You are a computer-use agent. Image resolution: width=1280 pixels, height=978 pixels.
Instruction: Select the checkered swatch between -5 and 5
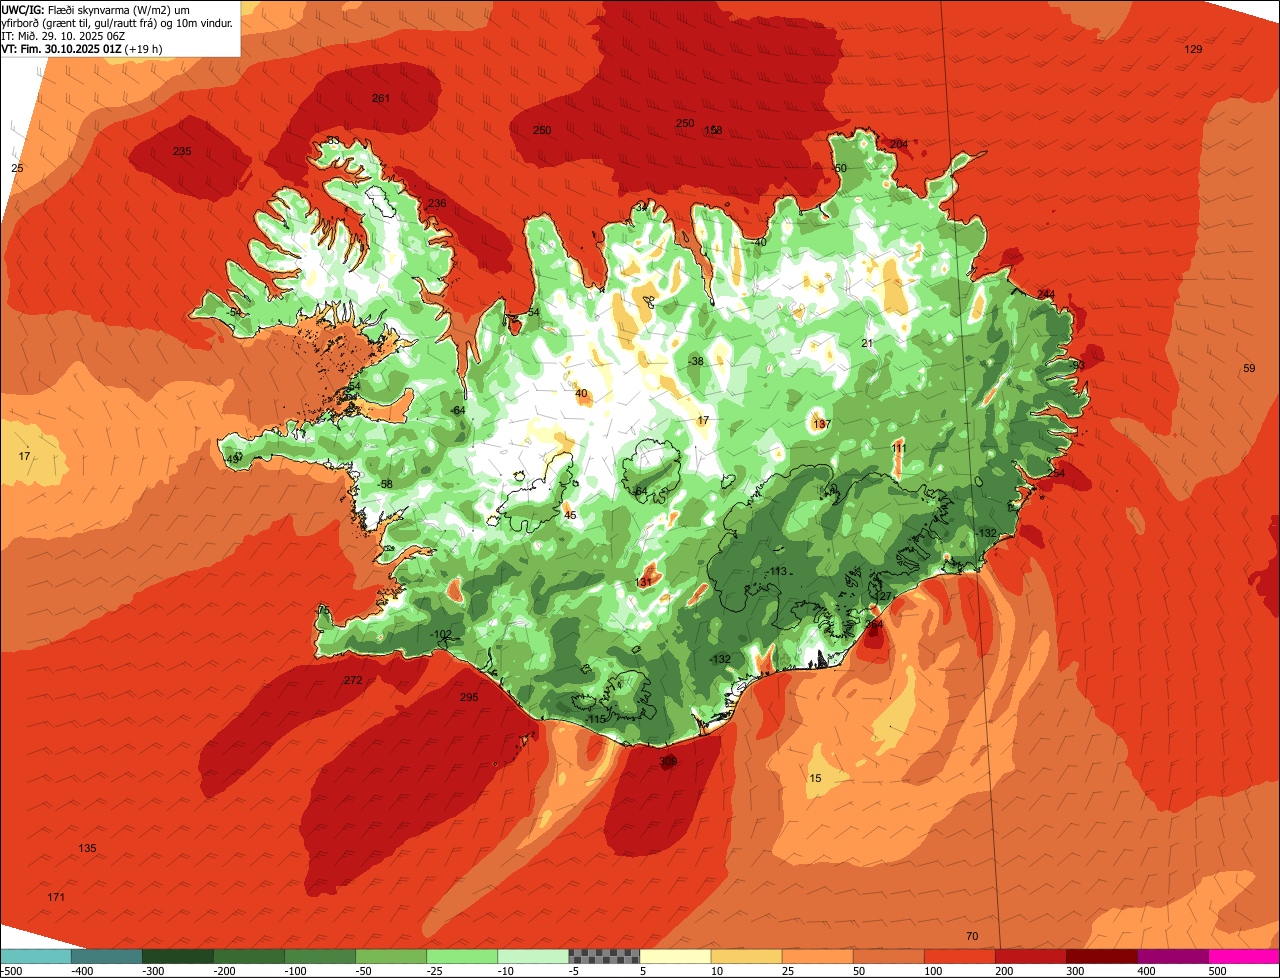coord(604,956)
